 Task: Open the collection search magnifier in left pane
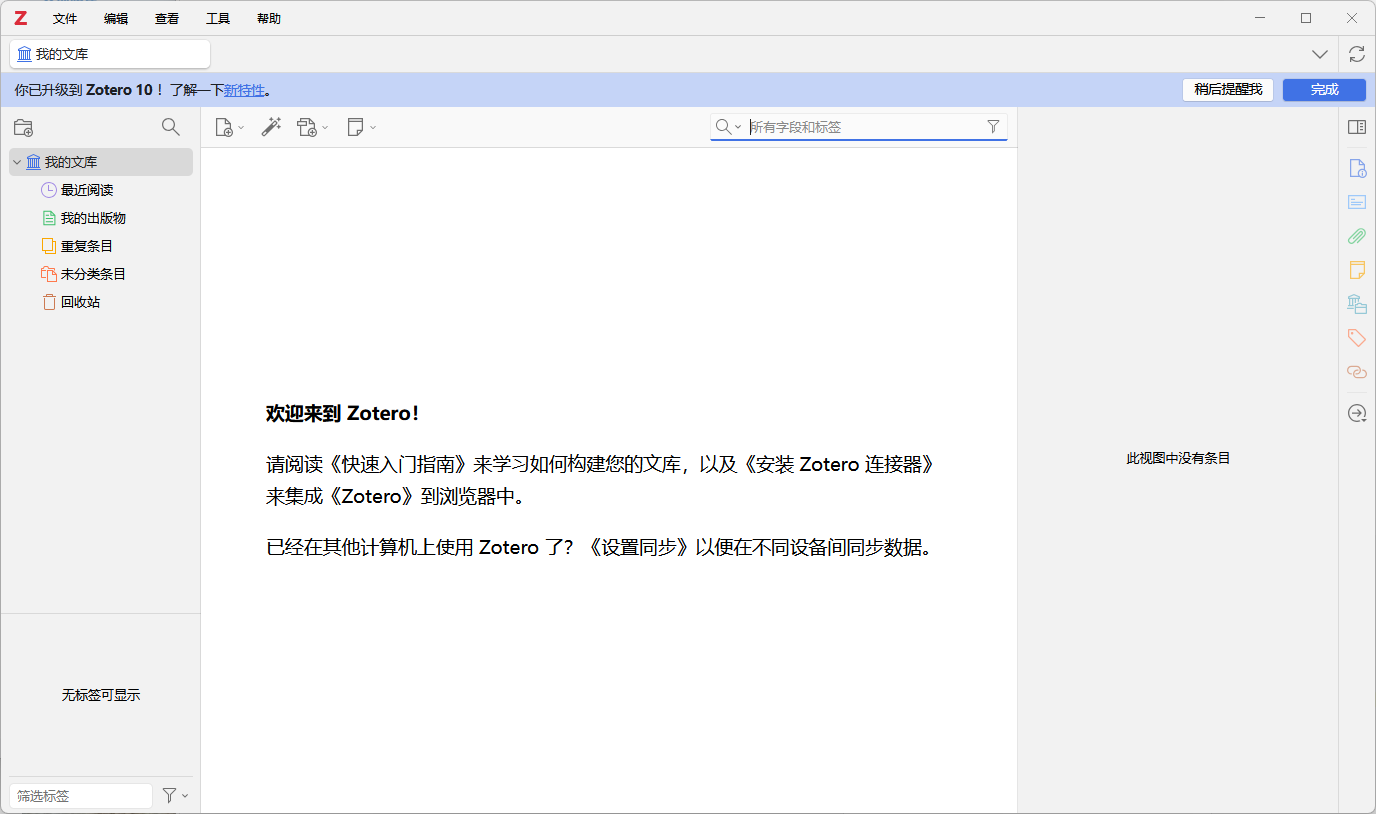(171, 127)
